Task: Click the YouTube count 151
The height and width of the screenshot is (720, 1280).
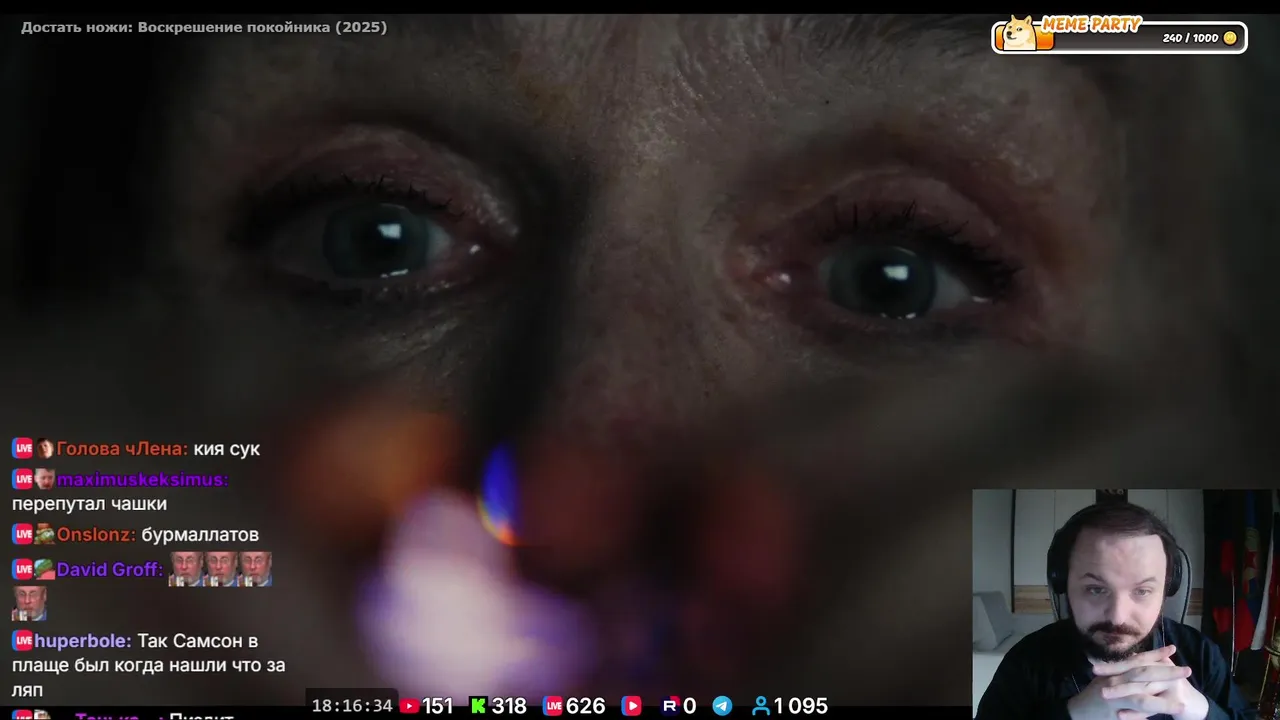Action: [437, 706]
